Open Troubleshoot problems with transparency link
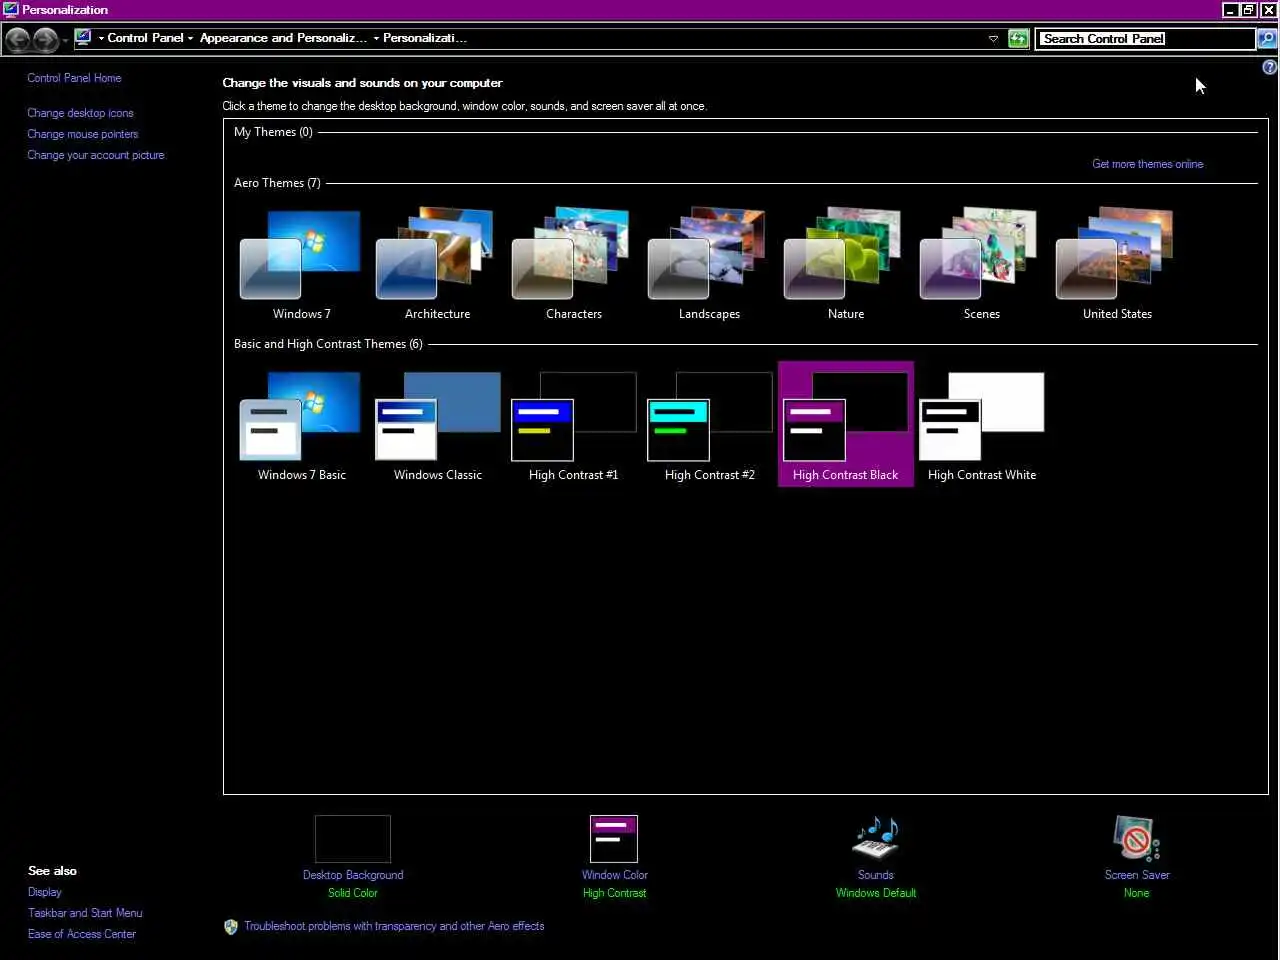This screenshot has height=960, width=1280. pyautogui.click(x=394, y=926)
